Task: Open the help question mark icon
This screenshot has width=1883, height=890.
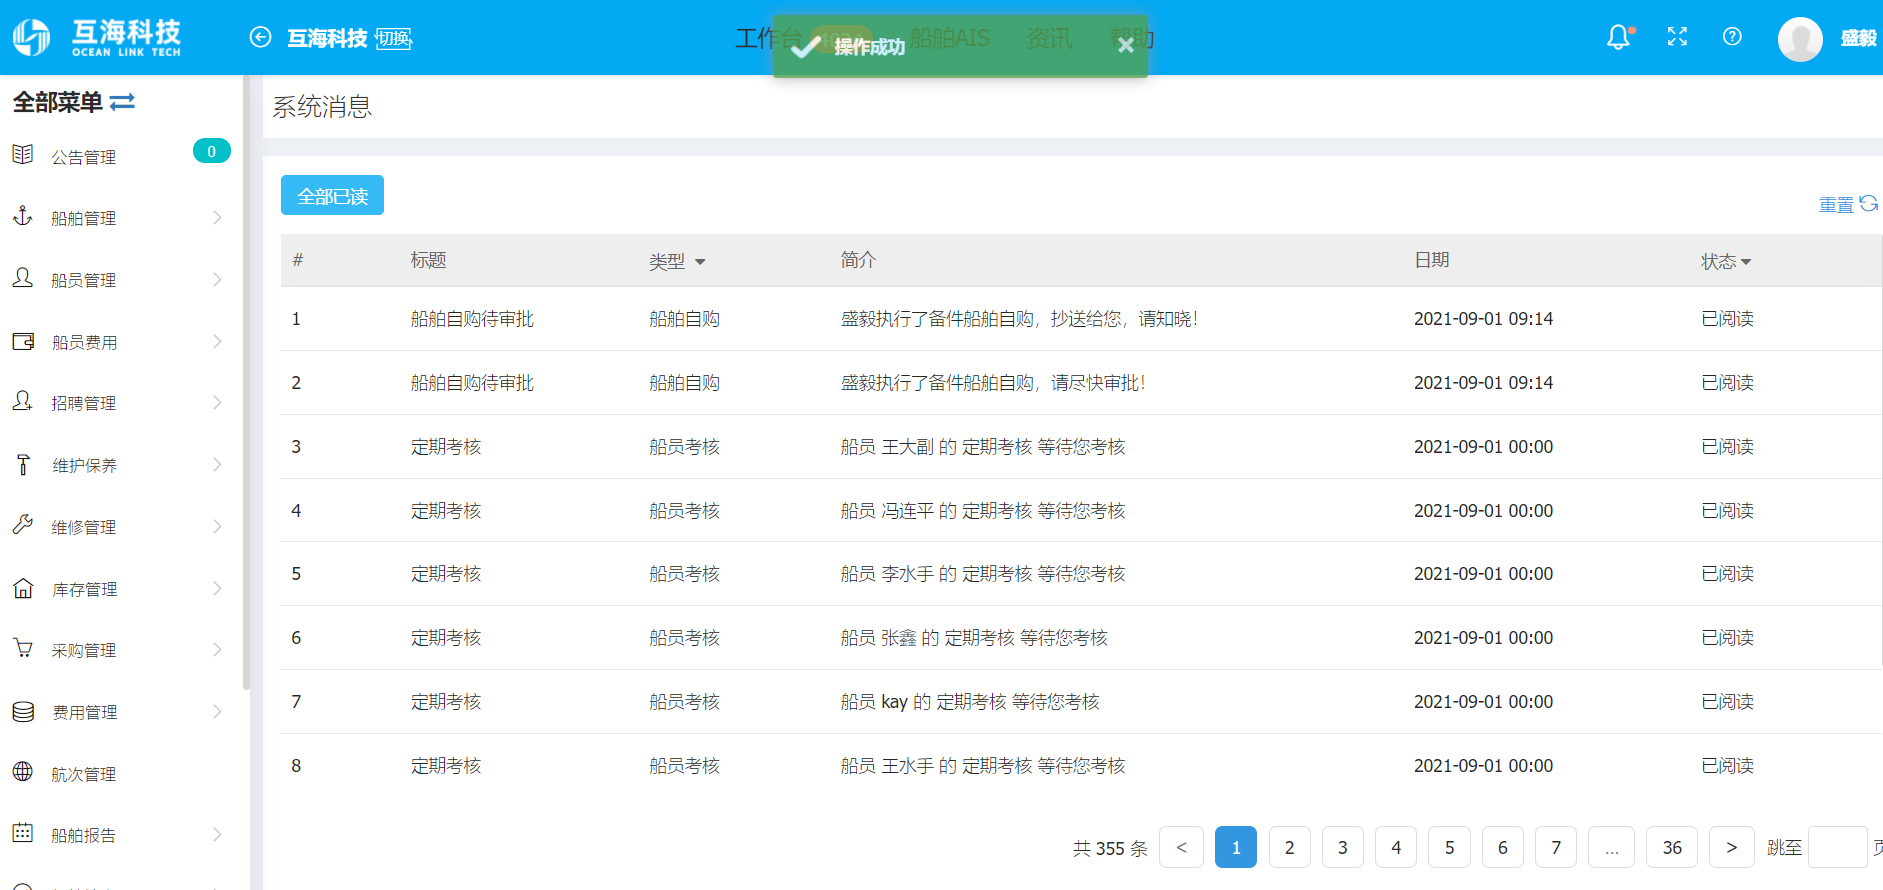Action: (x=1732, y=37)
